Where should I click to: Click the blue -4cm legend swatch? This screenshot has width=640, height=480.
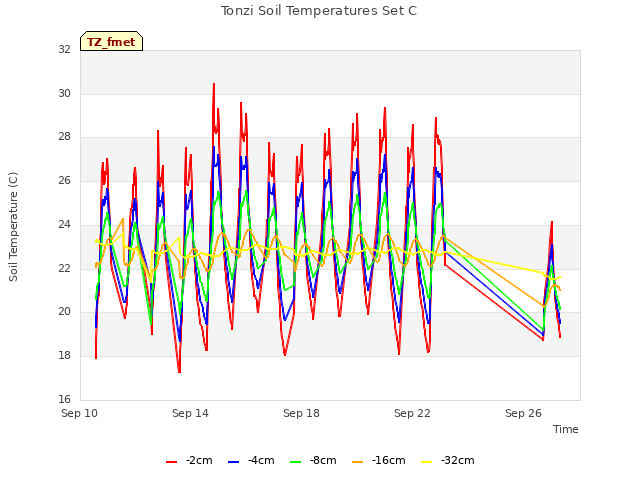click(x=233, y=461)
